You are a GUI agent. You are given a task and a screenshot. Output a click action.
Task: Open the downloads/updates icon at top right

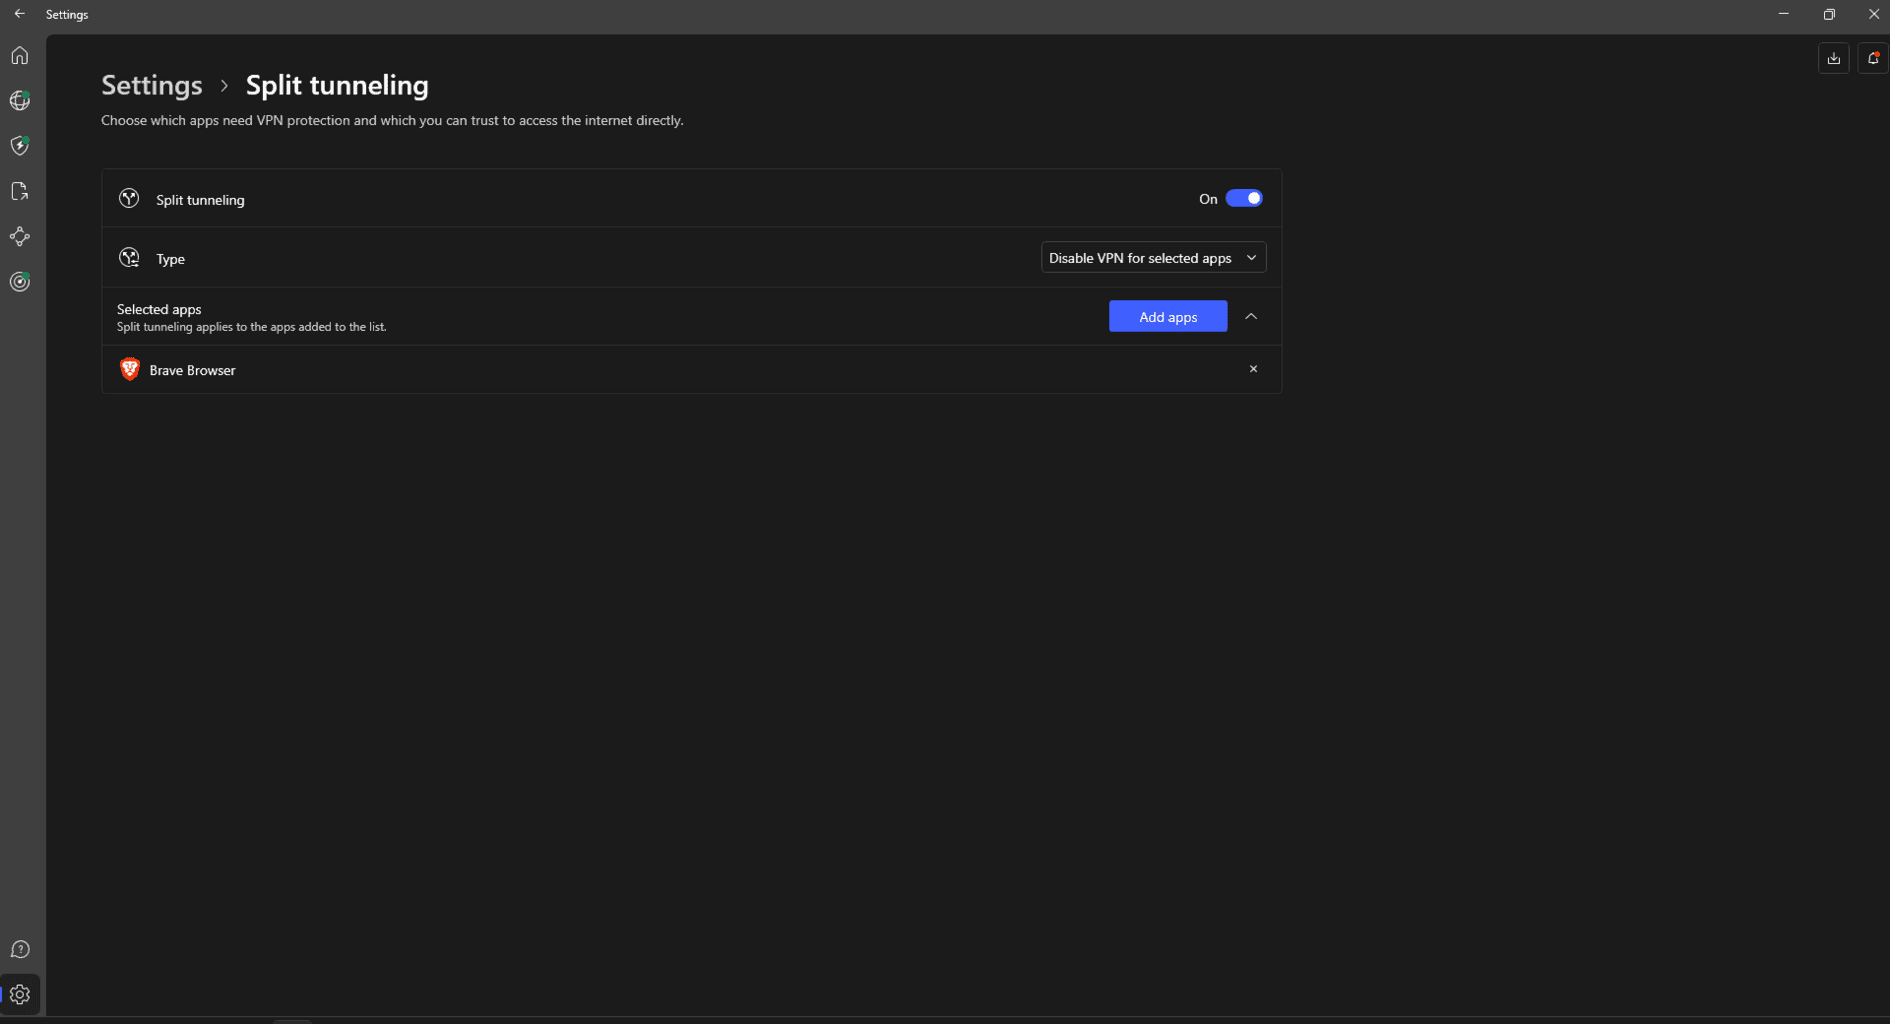1833,58
